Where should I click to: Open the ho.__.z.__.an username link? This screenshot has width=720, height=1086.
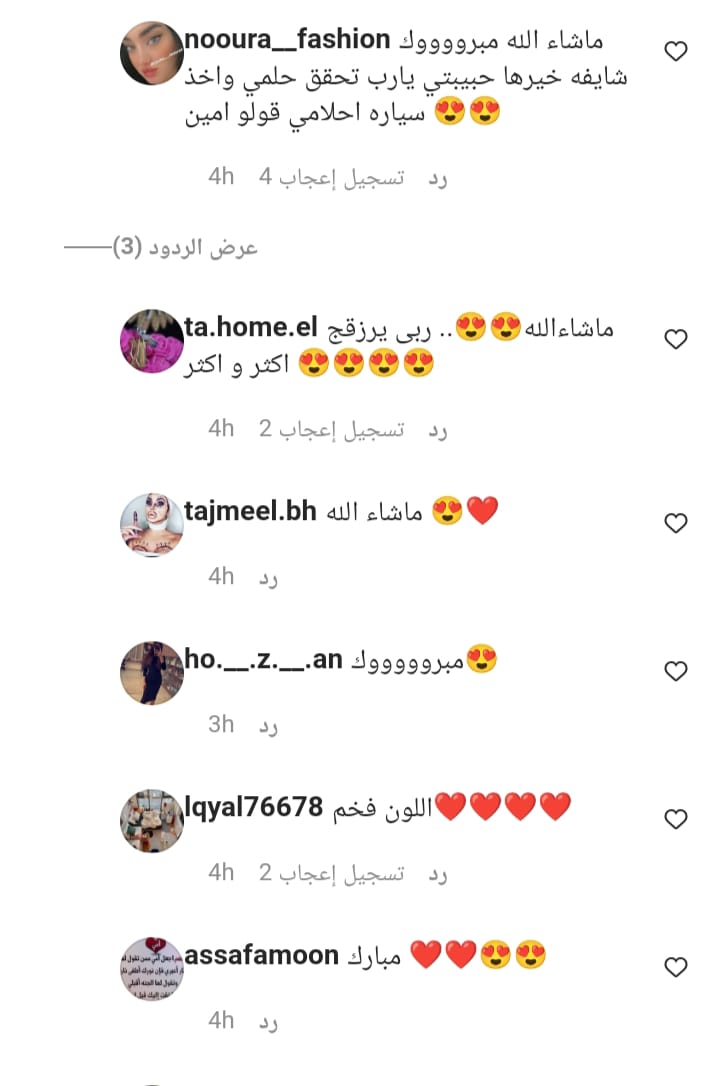pos(264,659)
